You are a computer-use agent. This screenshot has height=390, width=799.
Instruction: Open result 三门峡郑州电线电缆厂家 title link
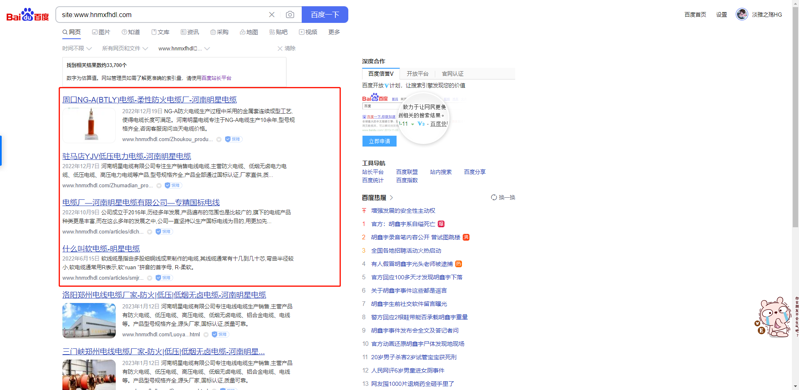(x=164, y=352)
